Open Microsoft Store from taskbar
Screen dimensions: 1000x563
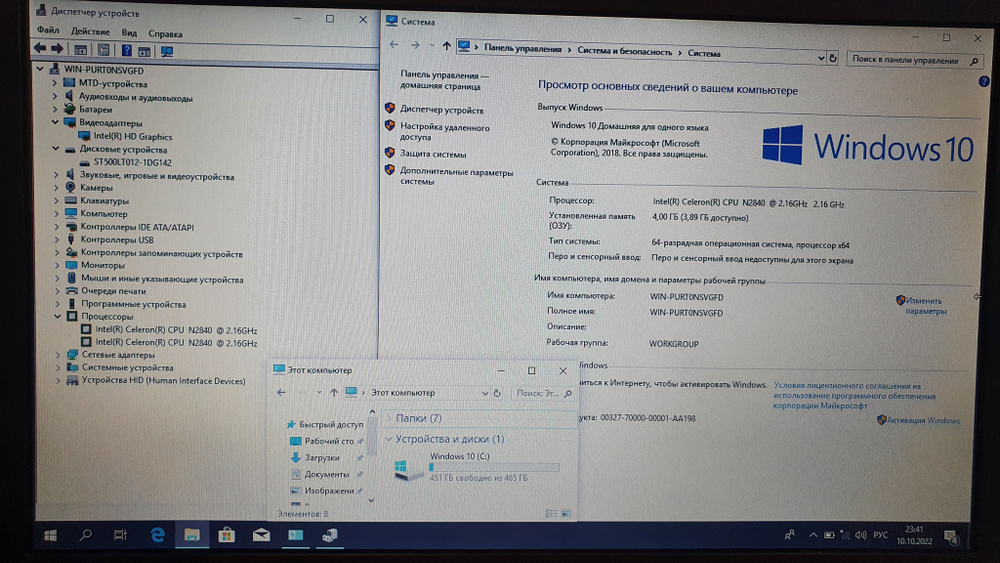coord(226,535)
